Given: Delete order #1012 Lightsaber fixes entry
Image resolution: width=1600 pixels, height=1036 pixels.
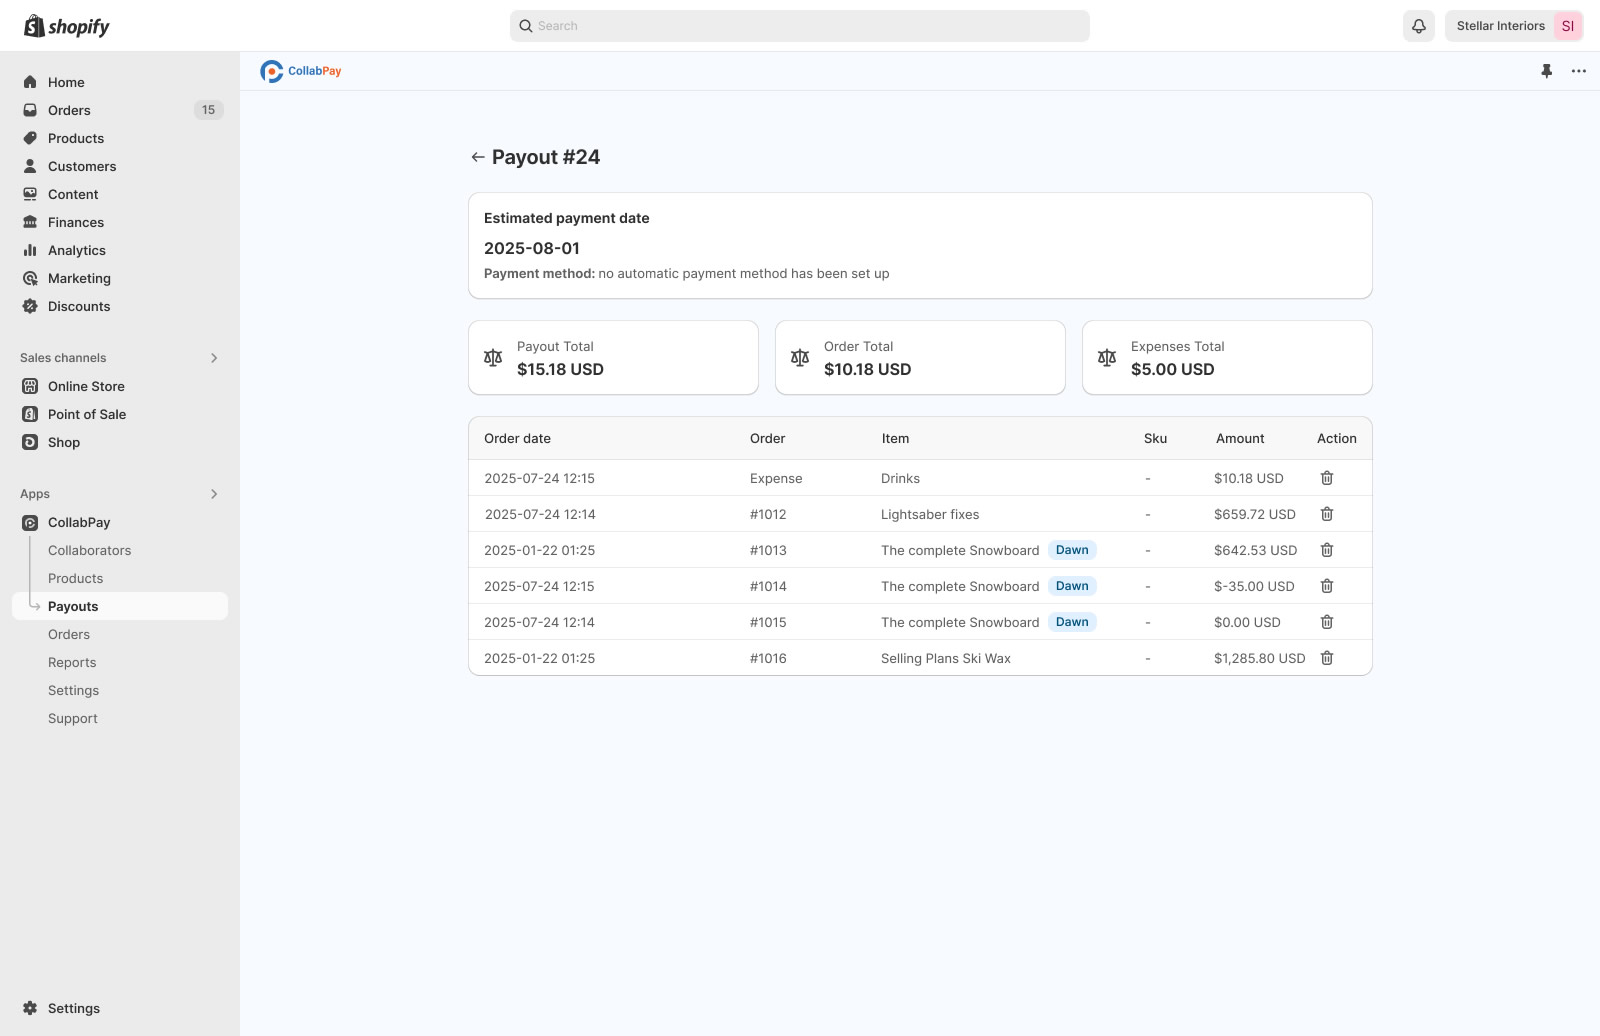Looking at the screenshot, I should click(x=1327, y=514).
